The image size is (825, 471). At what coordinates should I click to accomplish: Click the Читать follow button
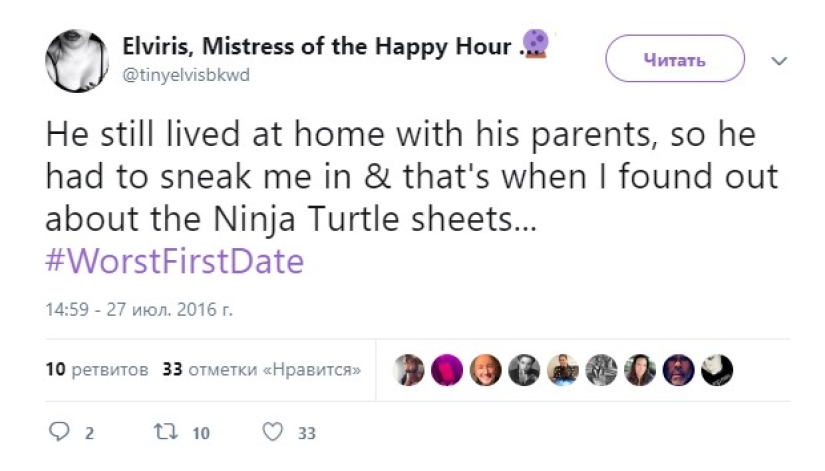[675, 60]
